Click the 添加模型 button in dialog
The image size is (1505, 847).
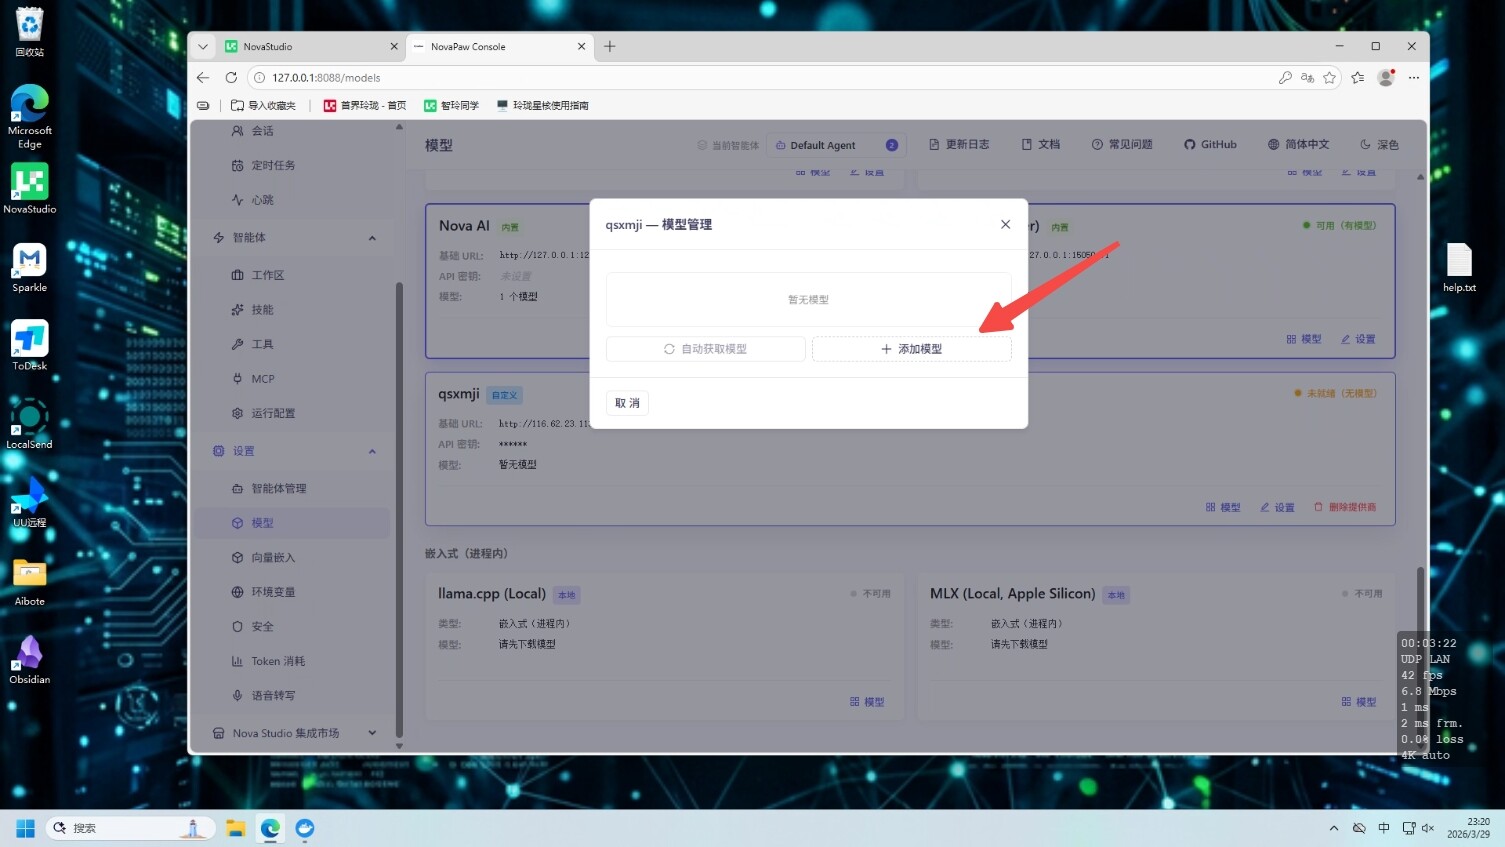point(911,349)
